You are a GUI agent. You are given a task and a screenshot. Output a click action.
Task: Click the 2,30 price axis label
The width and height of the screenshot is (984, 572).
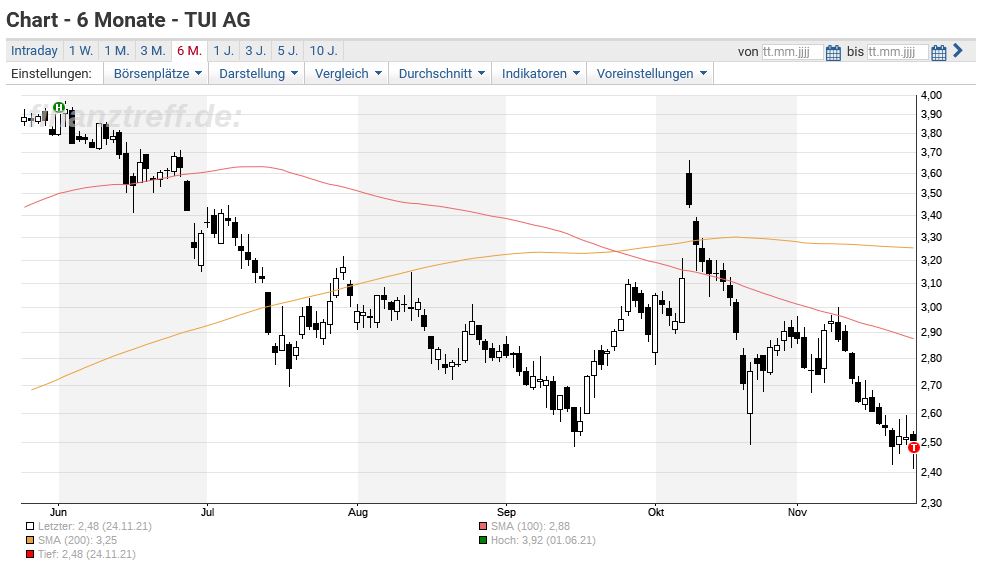tap(931, 503)
